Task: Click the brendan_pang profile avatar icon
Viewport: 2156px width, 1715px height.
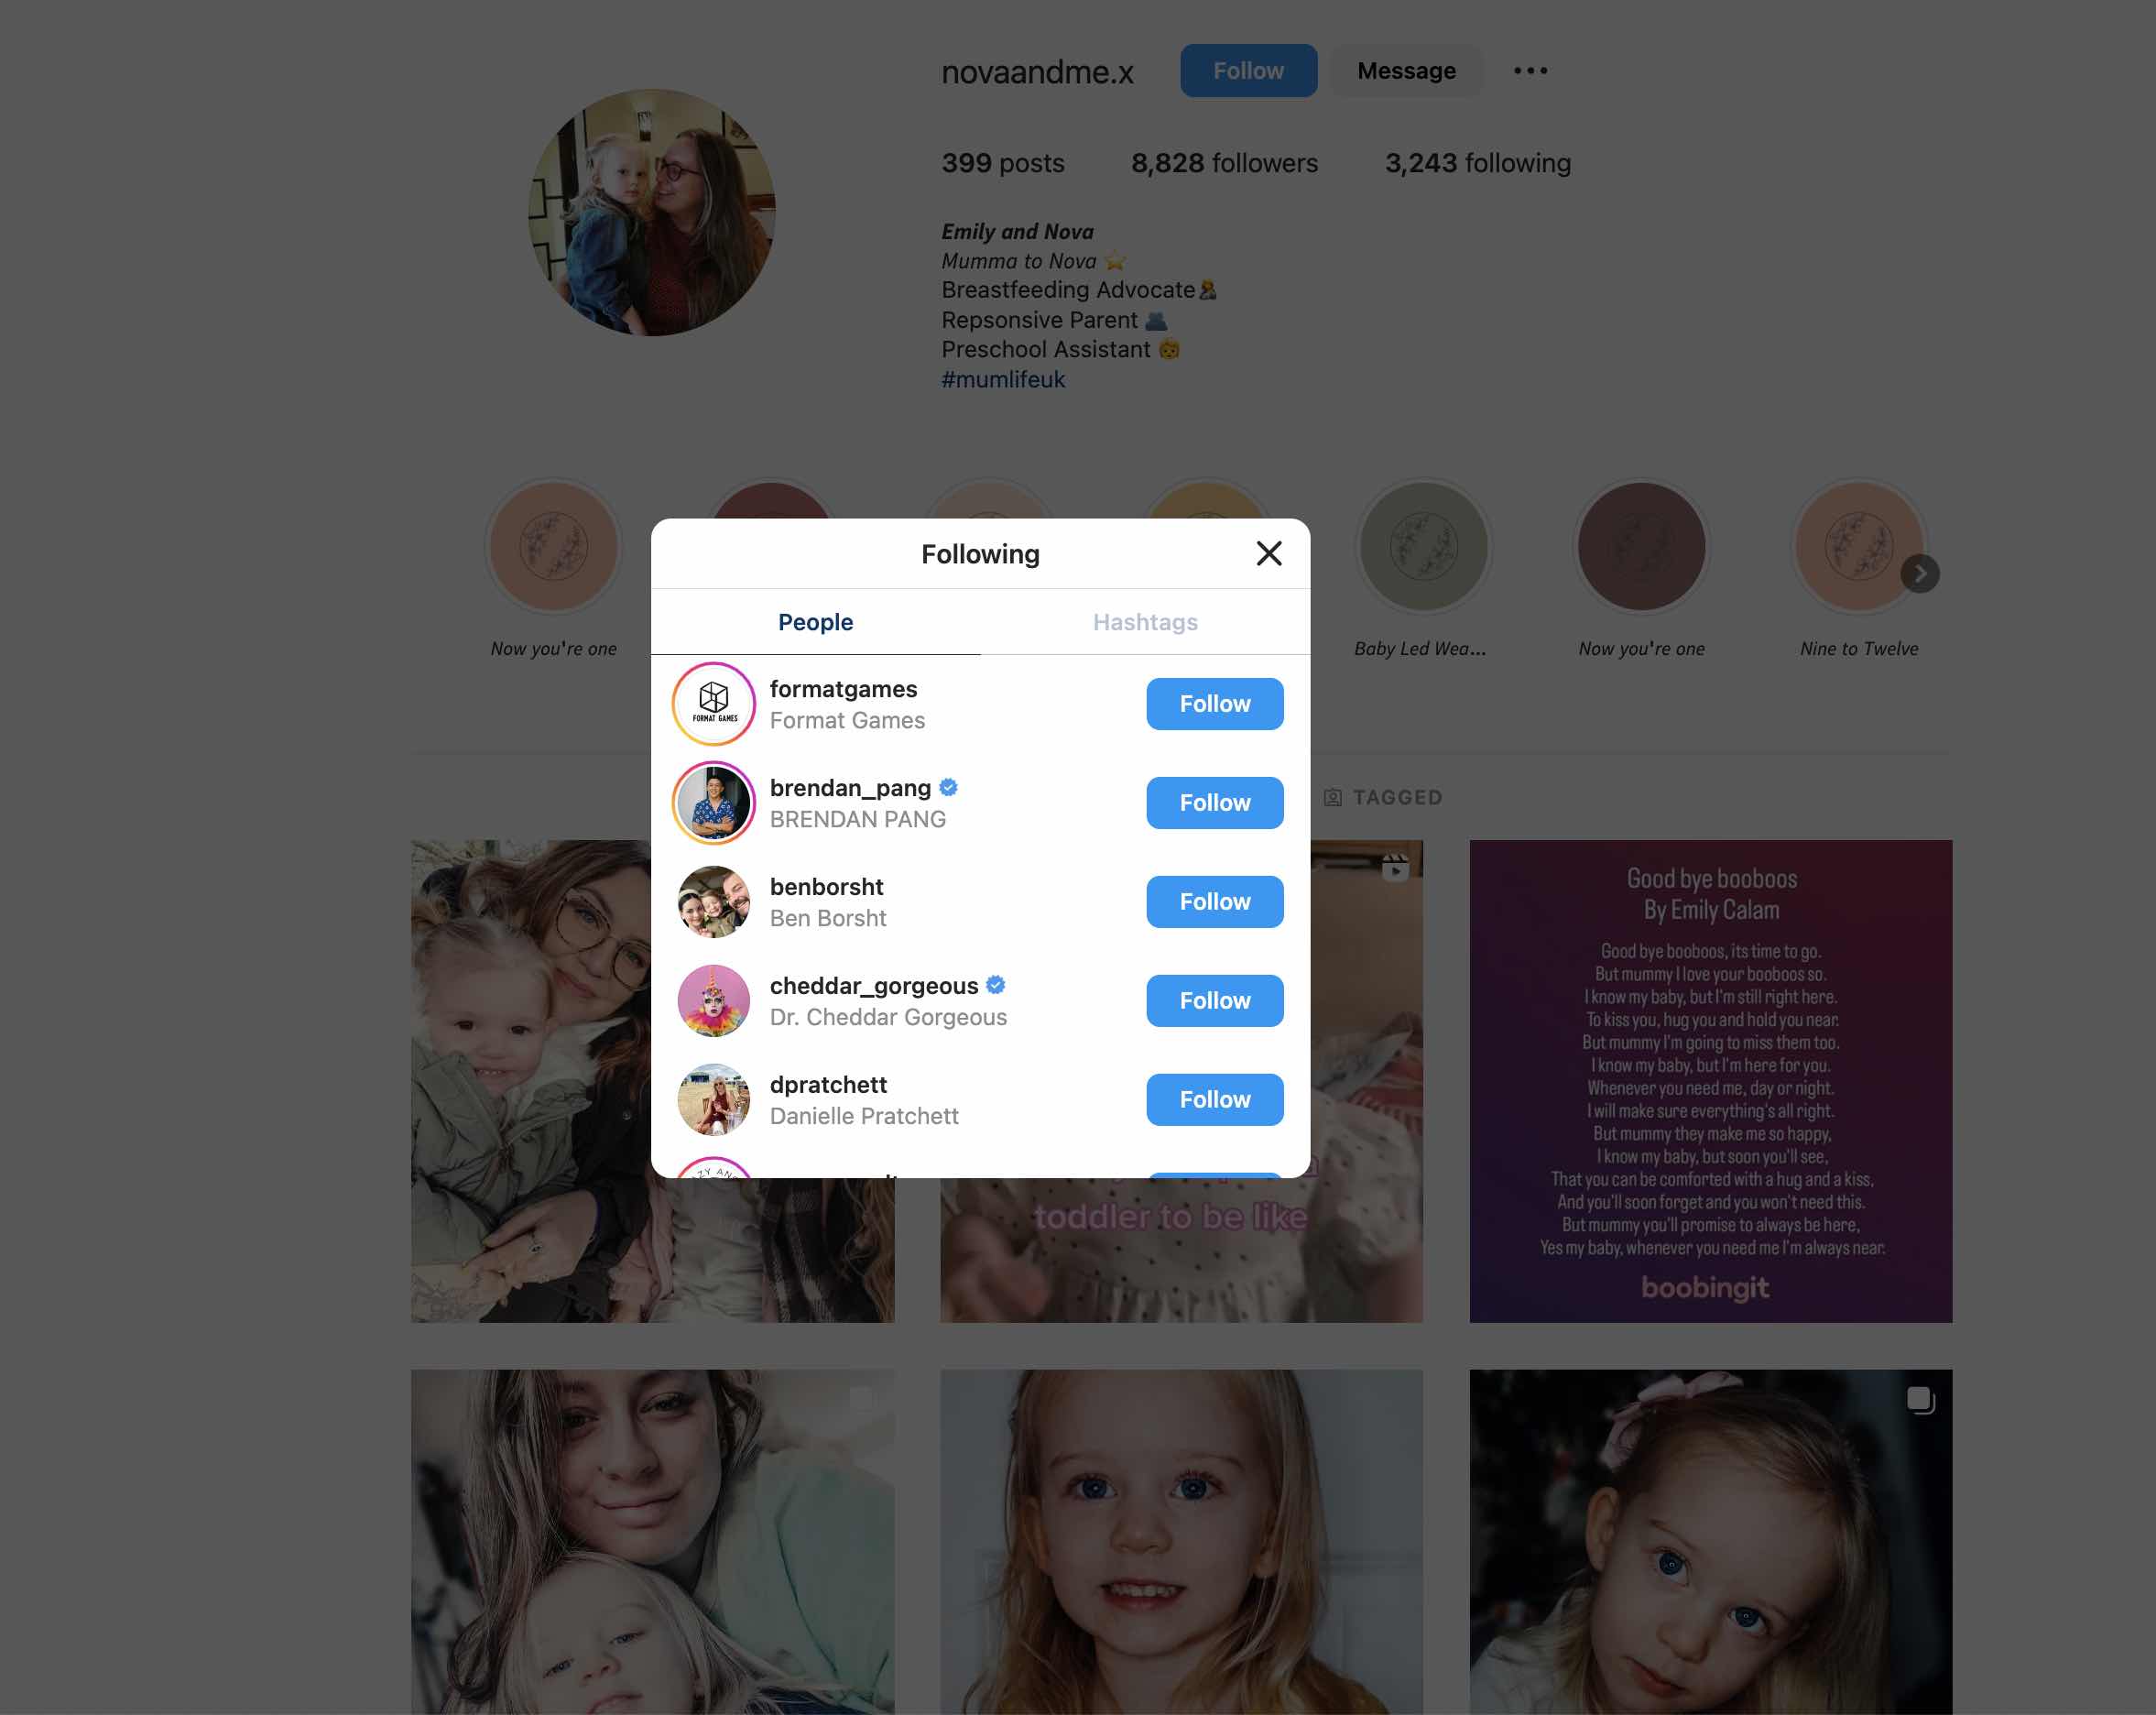Action: [x=713, y=803]
